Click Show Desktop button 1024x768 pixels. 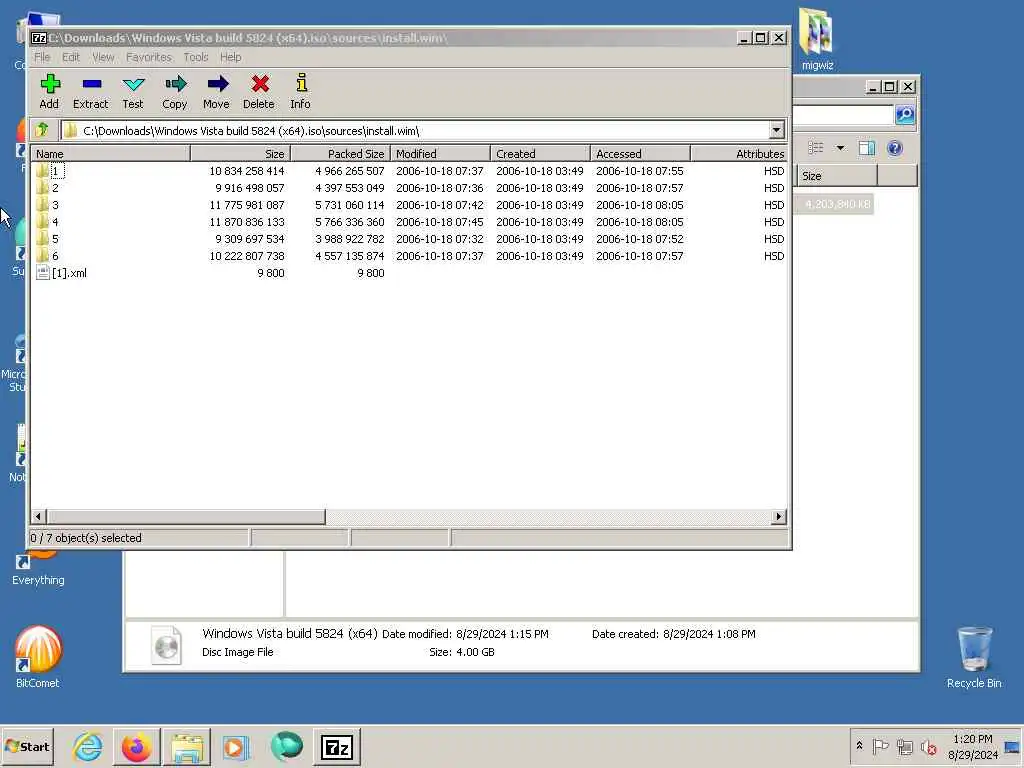point(1012,746)
